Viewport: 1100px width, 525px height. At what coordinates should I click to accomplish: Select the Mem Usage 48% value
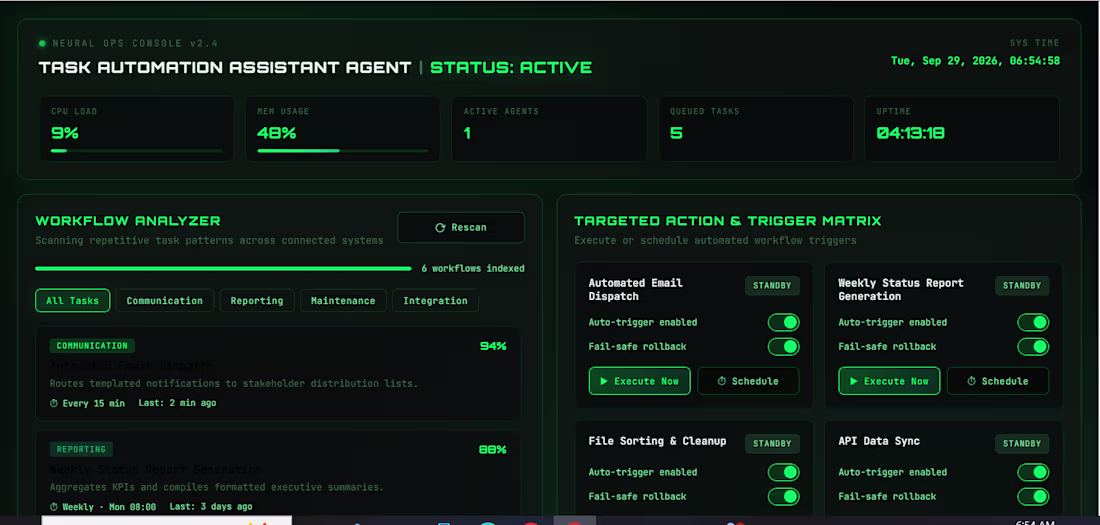276,133
